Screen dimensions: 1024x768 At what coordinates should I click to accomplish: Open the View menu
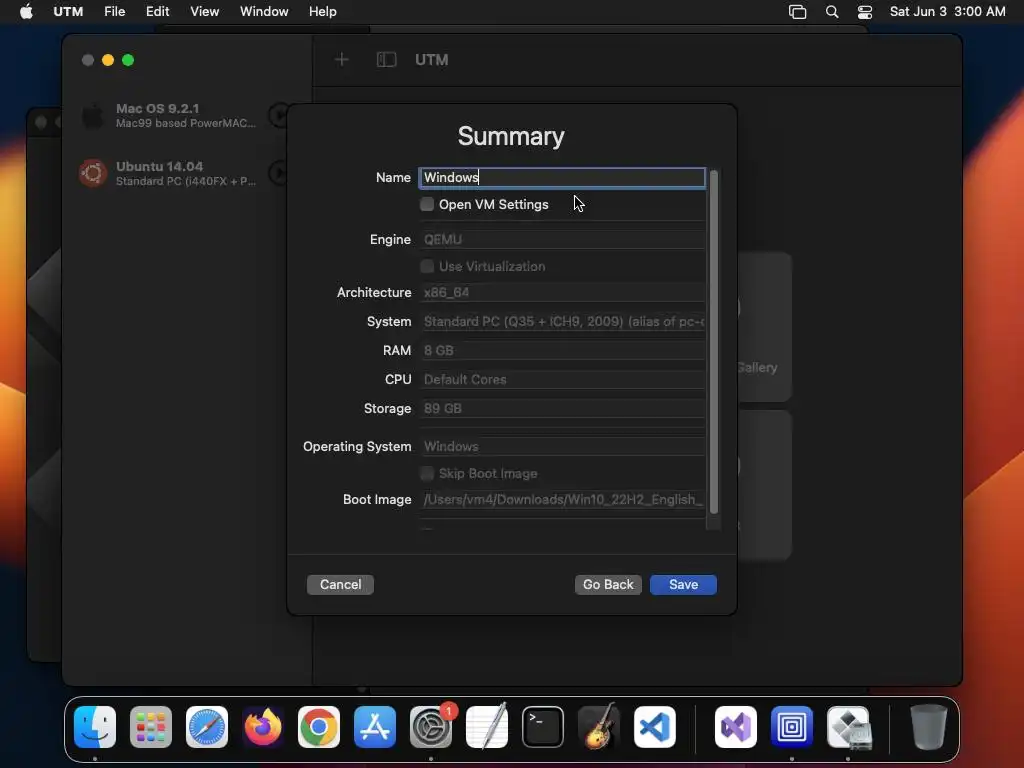[x=204, y=11]
